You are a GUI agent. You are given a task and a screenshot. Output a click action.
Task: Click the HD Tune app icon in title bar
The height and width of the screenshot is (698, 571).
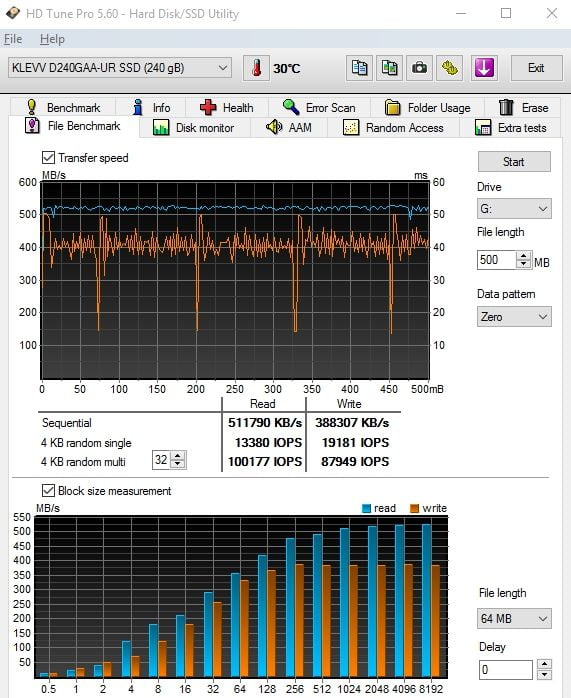coord(12,13)
